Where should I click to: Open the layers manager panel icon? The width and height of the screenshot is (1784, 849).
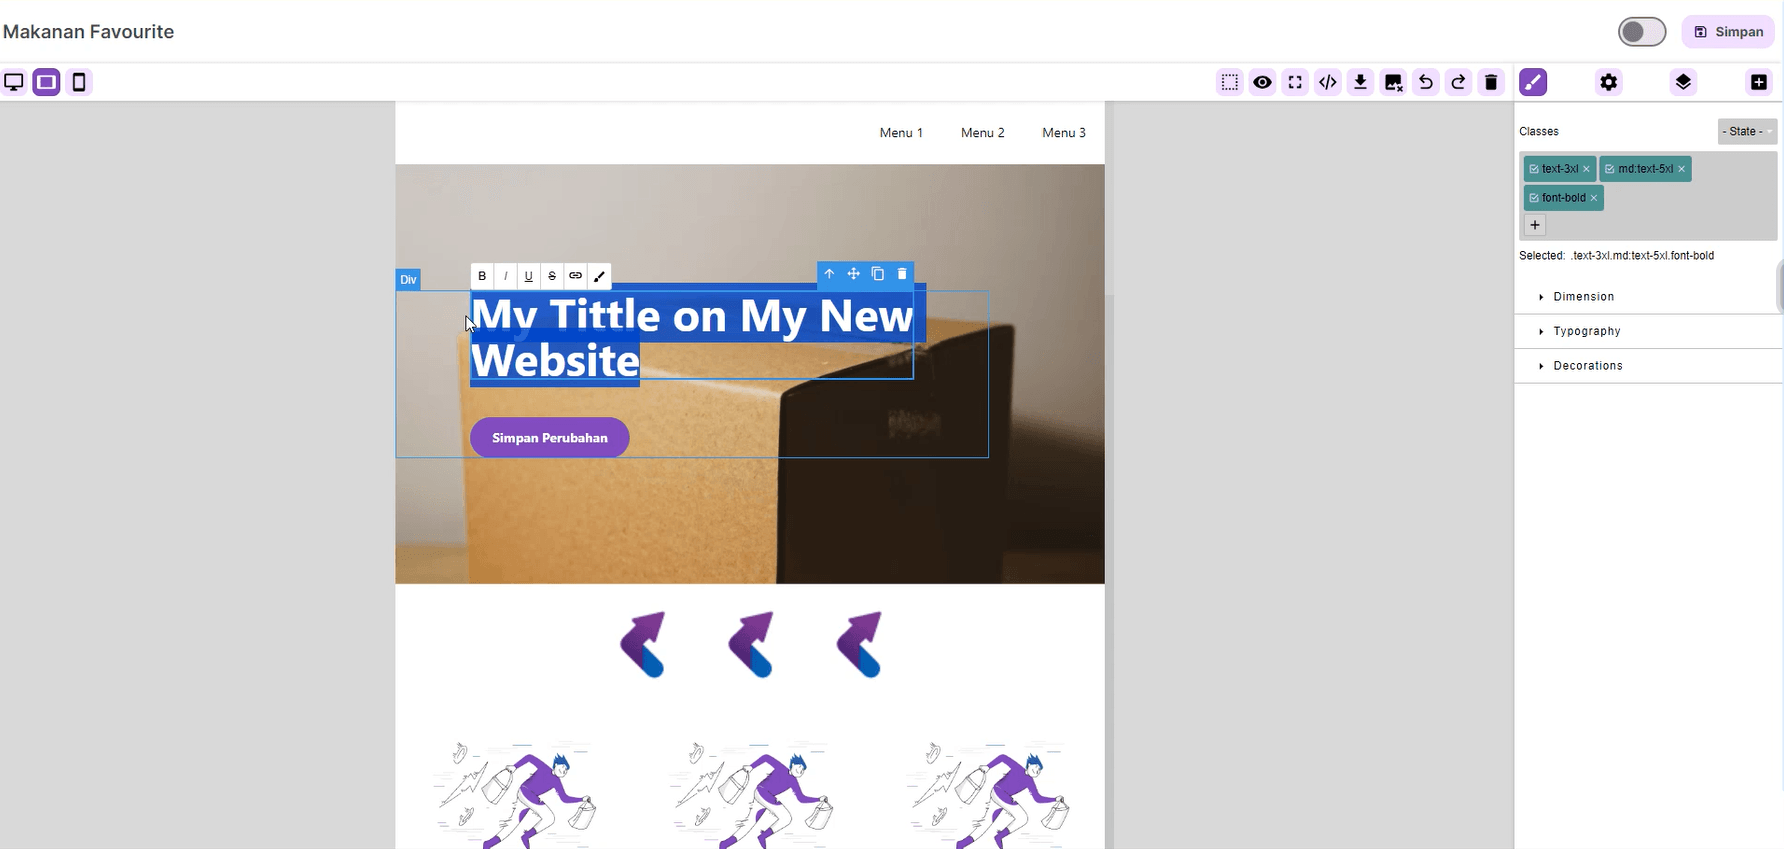(1683, 82)
